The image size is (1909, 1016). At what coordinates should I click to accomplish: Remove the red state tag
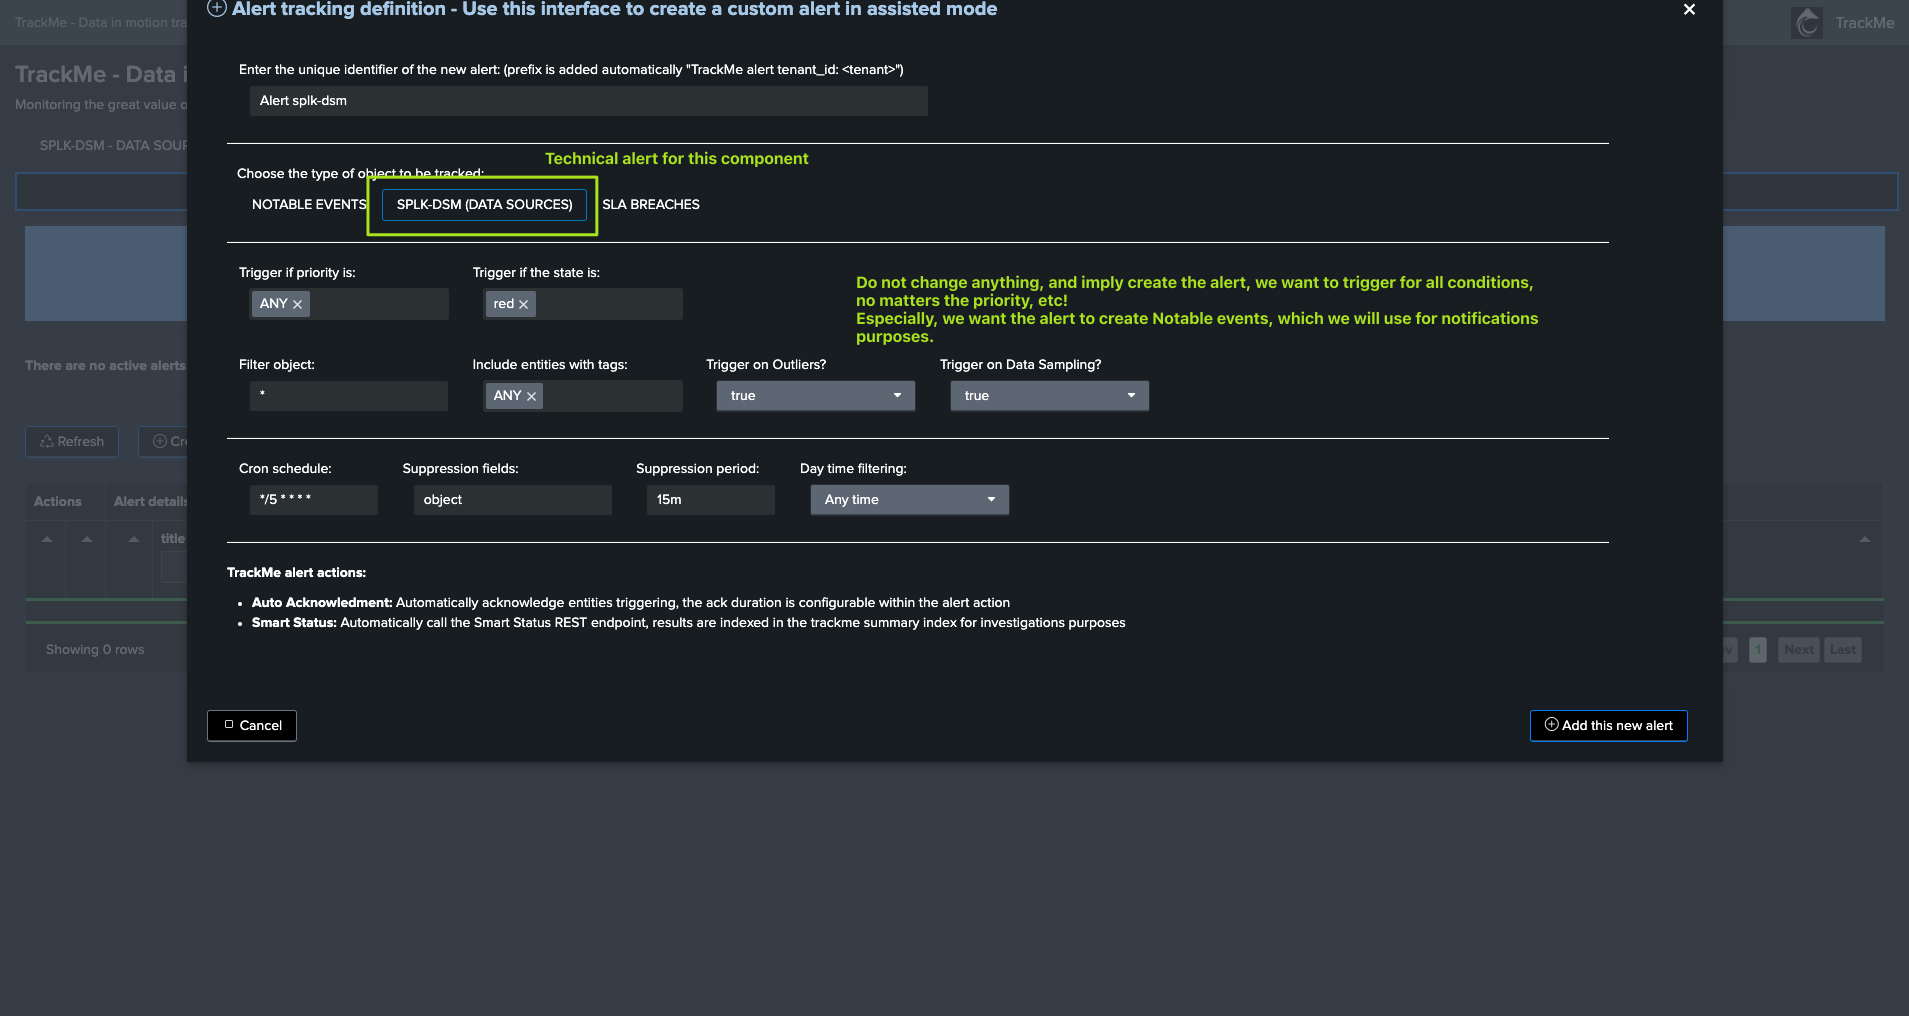[x=523, y=304]
